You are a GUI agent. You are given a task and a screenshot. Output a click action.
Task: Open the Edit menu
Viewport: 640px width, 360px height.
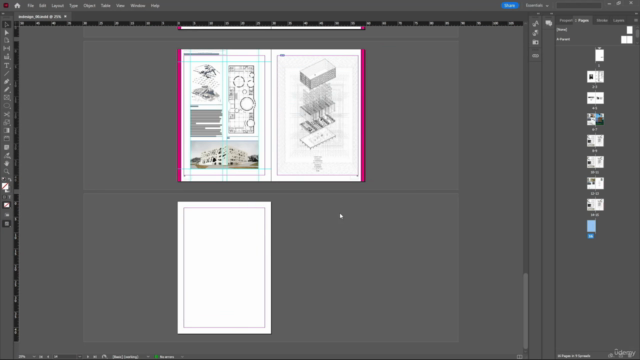pyautogui.click(x=42, y=6)
